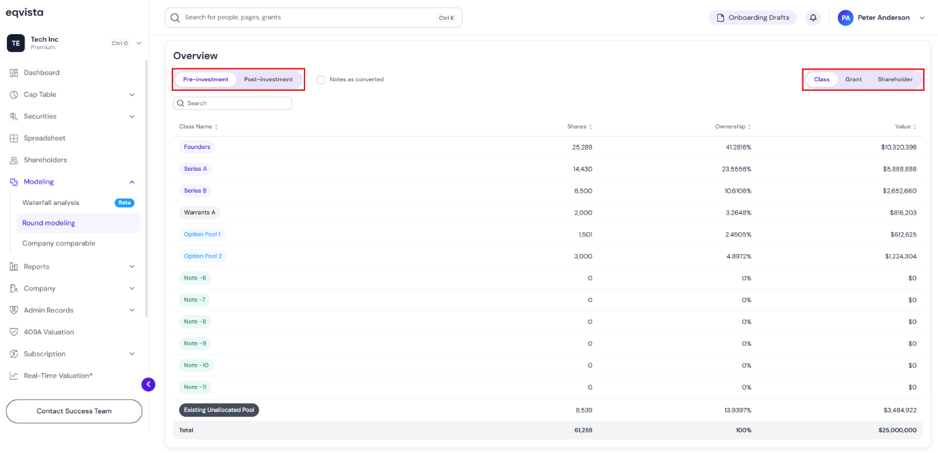The image size is (938, 453).
Task: Click Contact Success Team button
Action: [x=74, y=412]
